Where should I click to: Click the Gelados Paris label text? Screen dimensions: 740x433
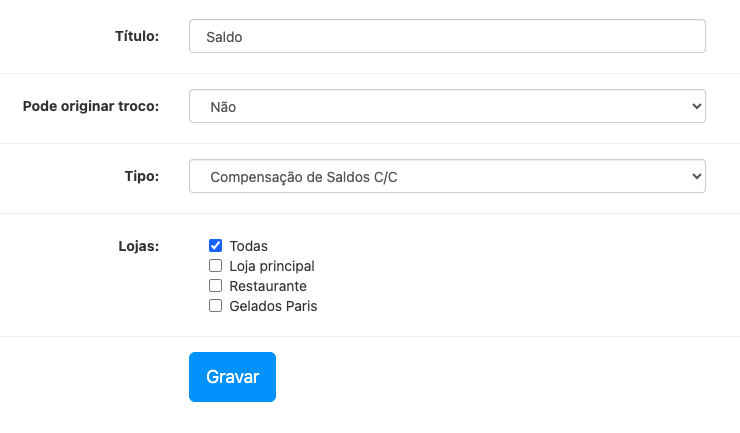click(x=273, y=306)
